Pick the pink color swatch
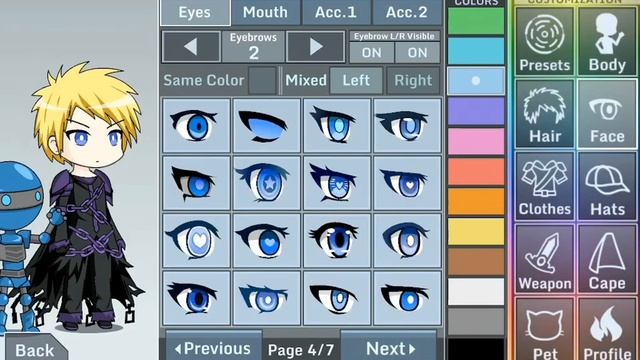Screen dimensions: 640x360 click(476, 141)
